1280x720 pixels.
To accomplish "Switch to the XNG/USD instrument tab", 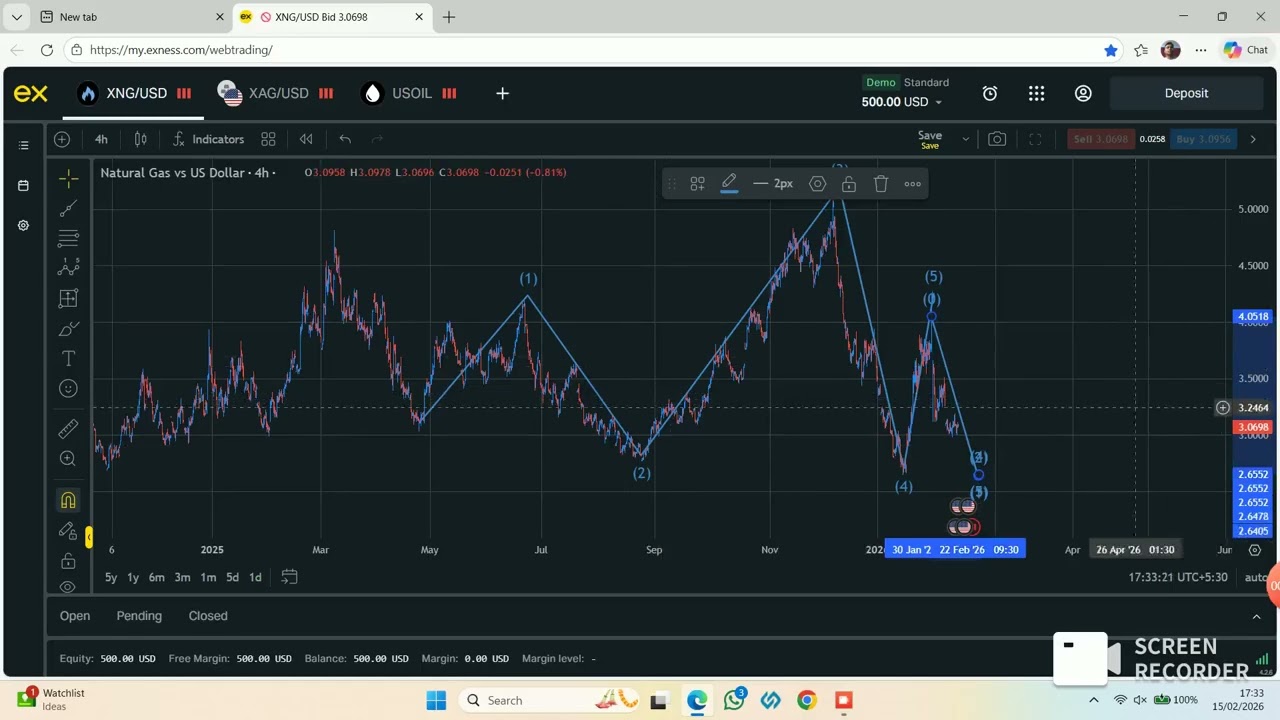I will tap(134, 93).
